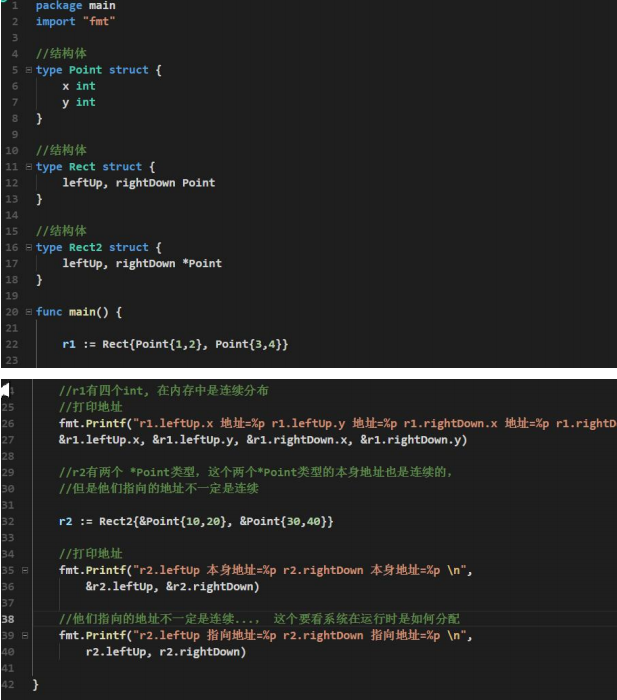Click line number 38 in gutter

point(8,619)
